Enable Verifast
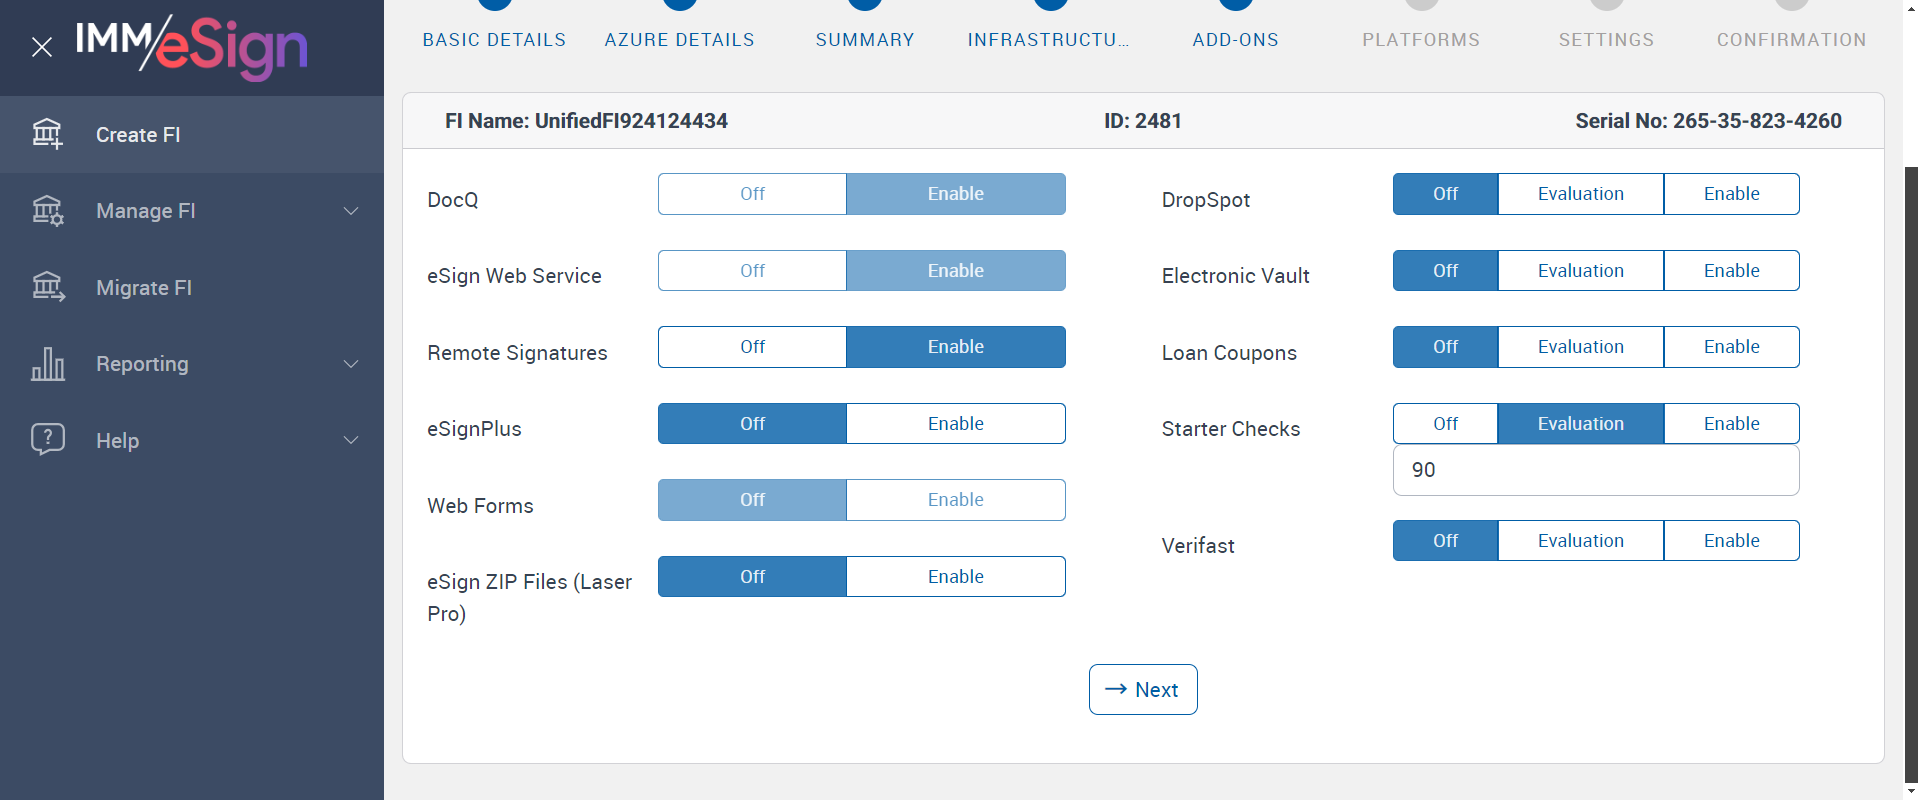This screenshot has width=1920, height=800. click(x=1732, y=541)
